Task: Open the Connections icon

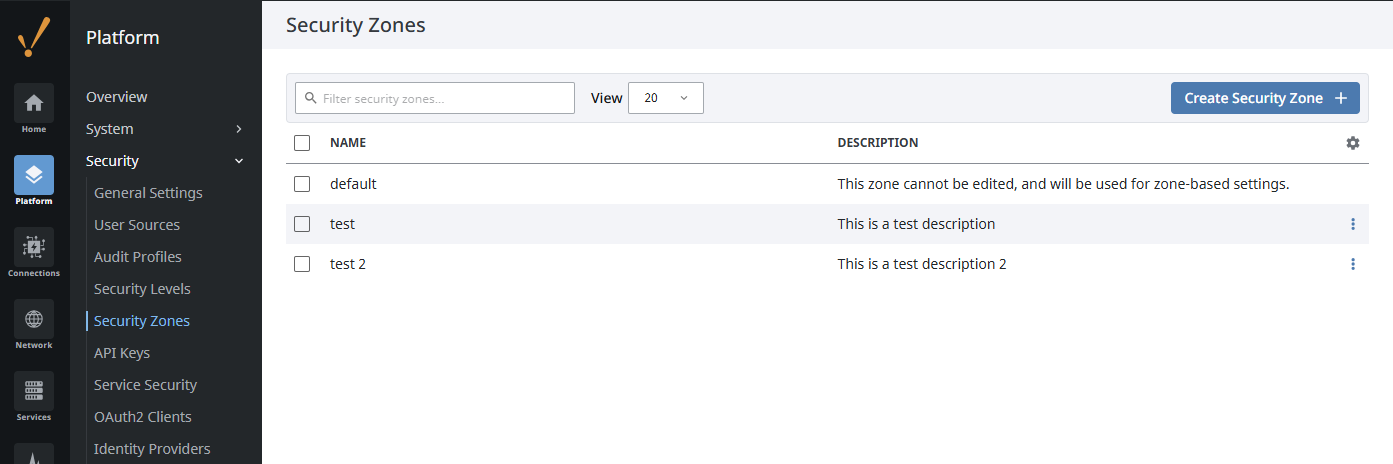Action: 34,247
